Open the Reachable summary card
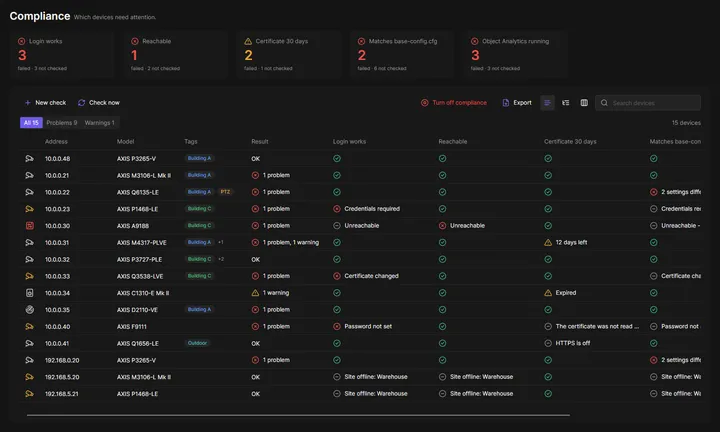Viewport: 720px width, 432px height. coord(175,55)
